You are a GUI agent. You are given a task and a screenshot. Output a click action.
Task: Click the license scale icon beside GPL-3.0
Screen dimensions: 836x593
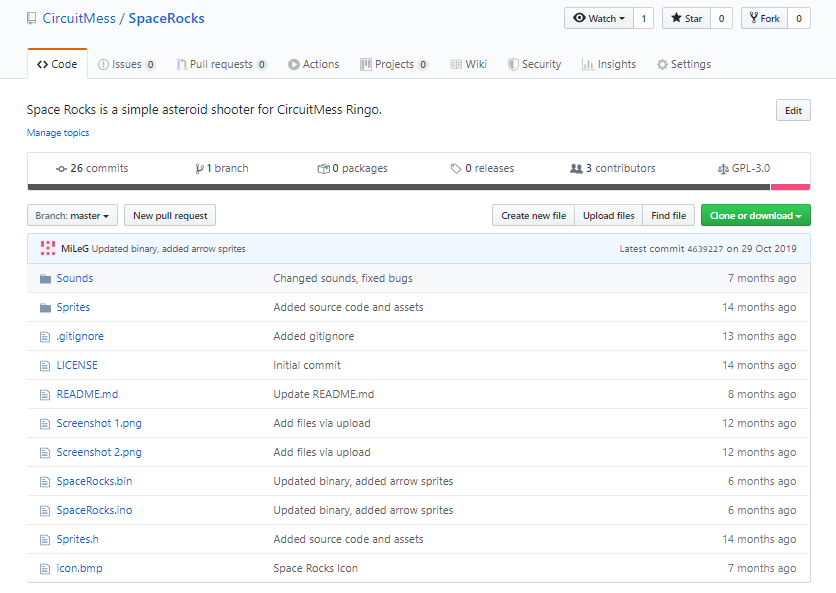723,169
